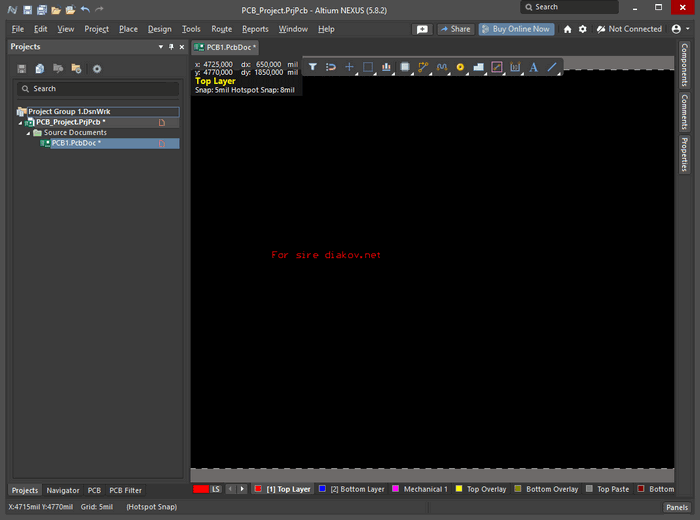Image resolution: width=700 pixels, height=520 pixels.
Task: Toggle the Top Overlay layer color box
Action: pos(458,489)
